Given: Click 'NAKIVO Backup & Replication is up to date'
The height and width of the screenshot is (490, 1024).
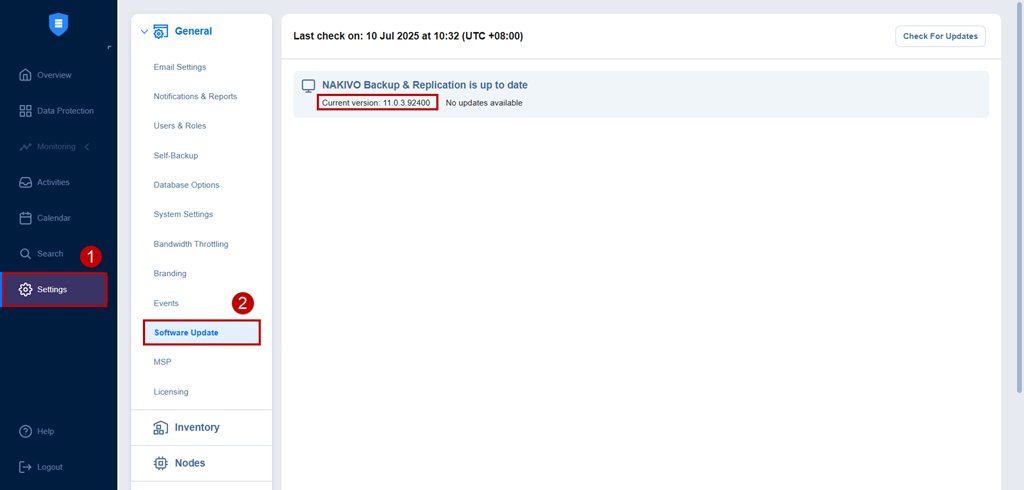Looking at the screenshot, I should 424,85.
